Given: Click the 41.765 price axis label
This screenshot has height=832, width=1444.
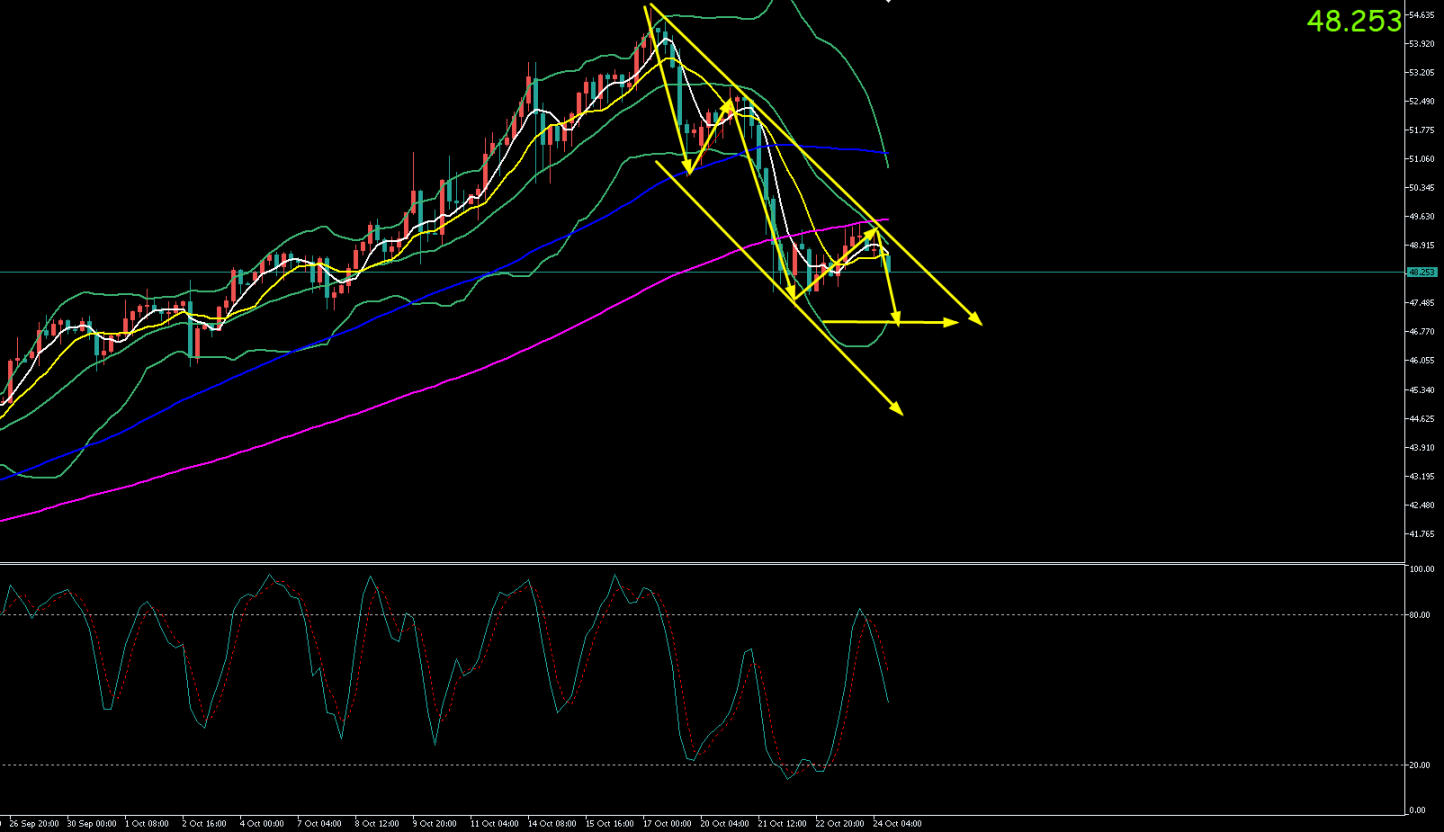Looking at the screenshot, I should pos(1421,534).
